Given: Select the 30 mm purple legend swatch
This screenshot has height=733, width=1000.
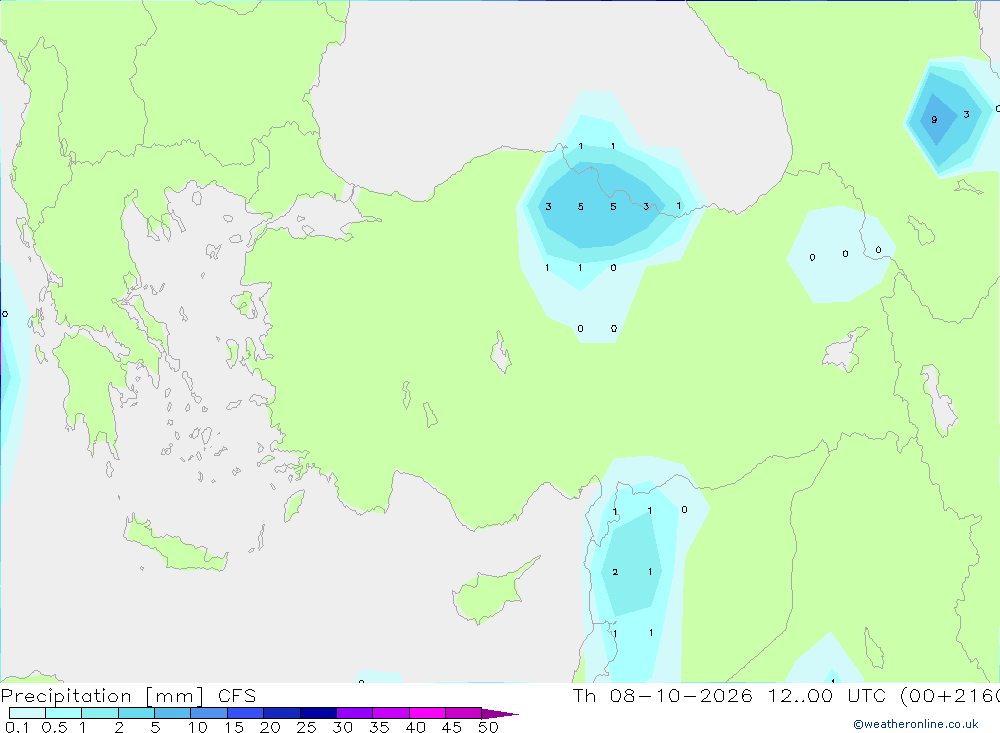Looking at the screenshot, I should (354, 713).
